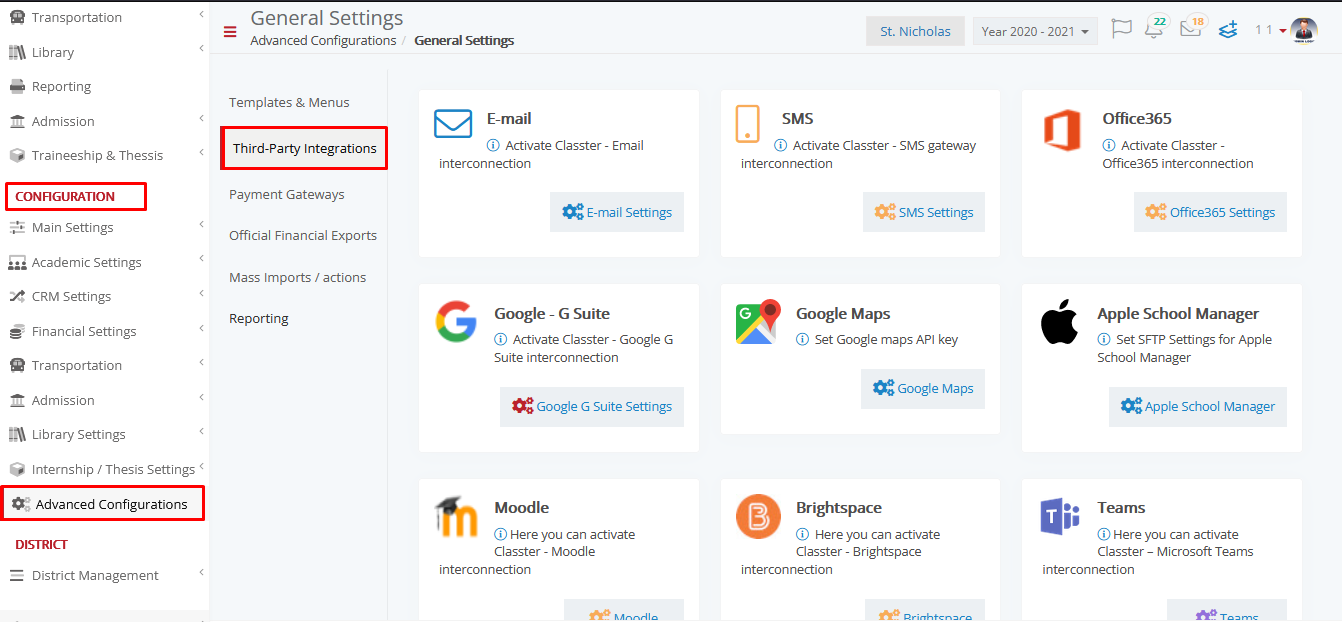1342x622 pixels.
Task: Click the info icon in the Brightspace description
Action: [x=802, y=535]
